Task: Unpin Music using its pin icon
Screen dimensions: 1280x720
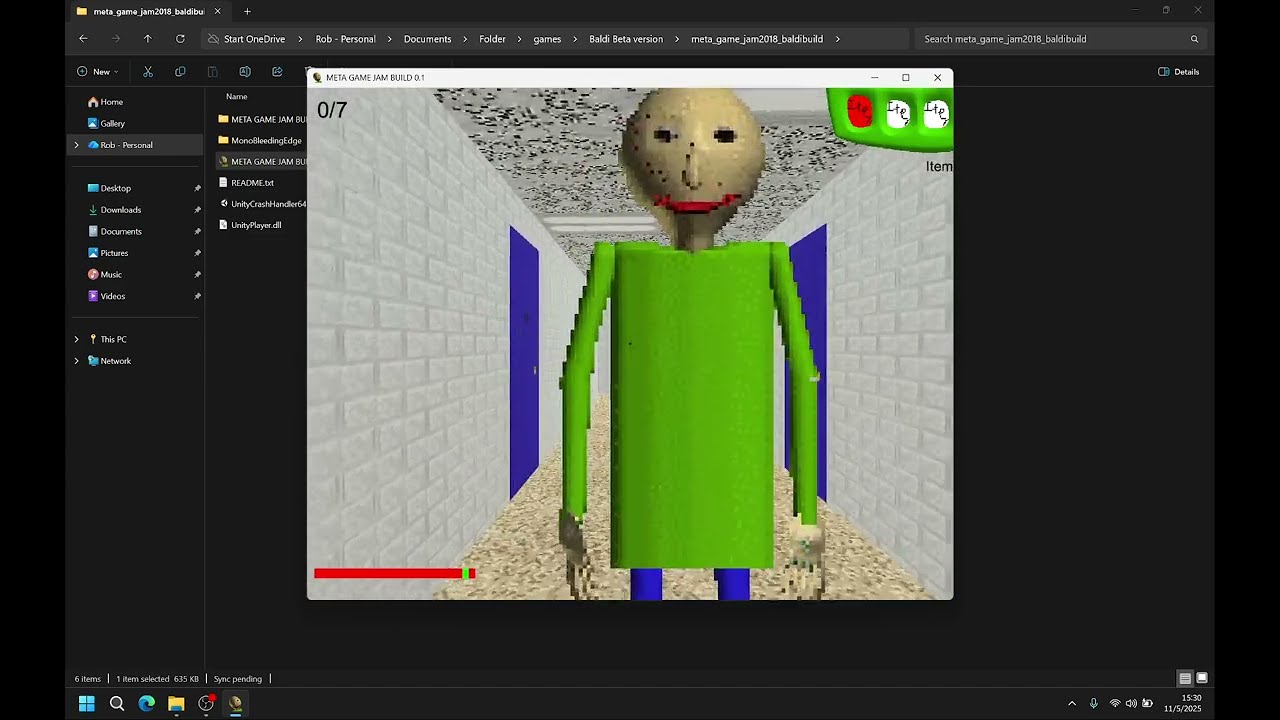Action: (197, 274)
